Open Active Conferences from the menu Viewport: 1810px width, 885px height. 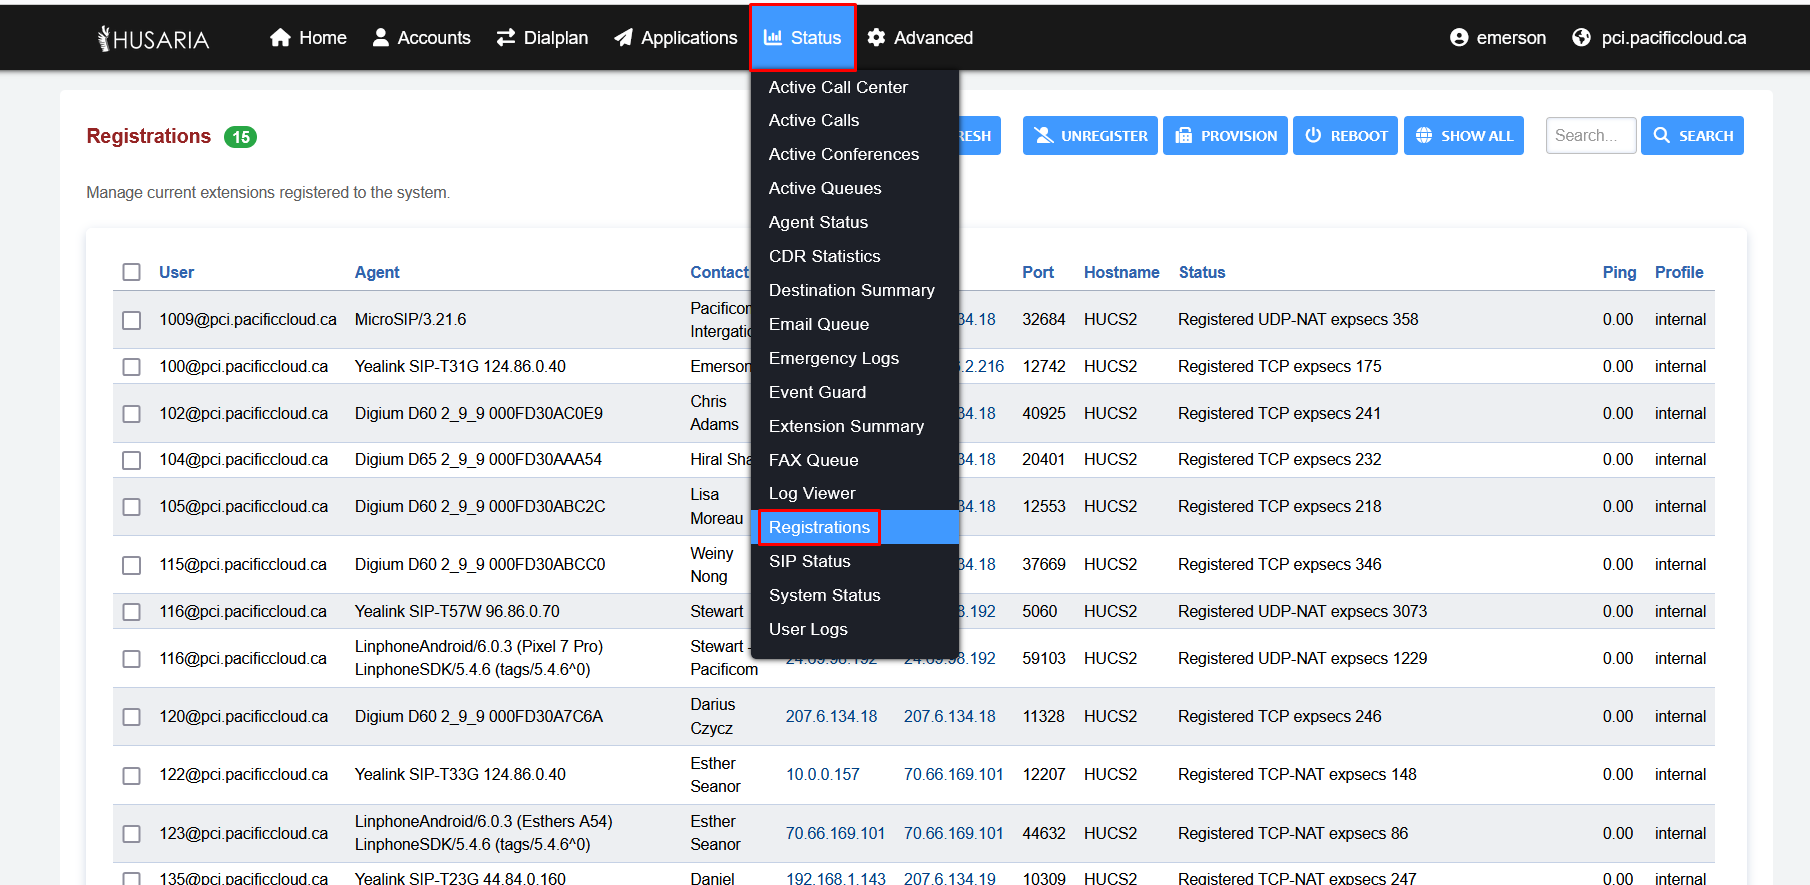[x=855, y=154]
